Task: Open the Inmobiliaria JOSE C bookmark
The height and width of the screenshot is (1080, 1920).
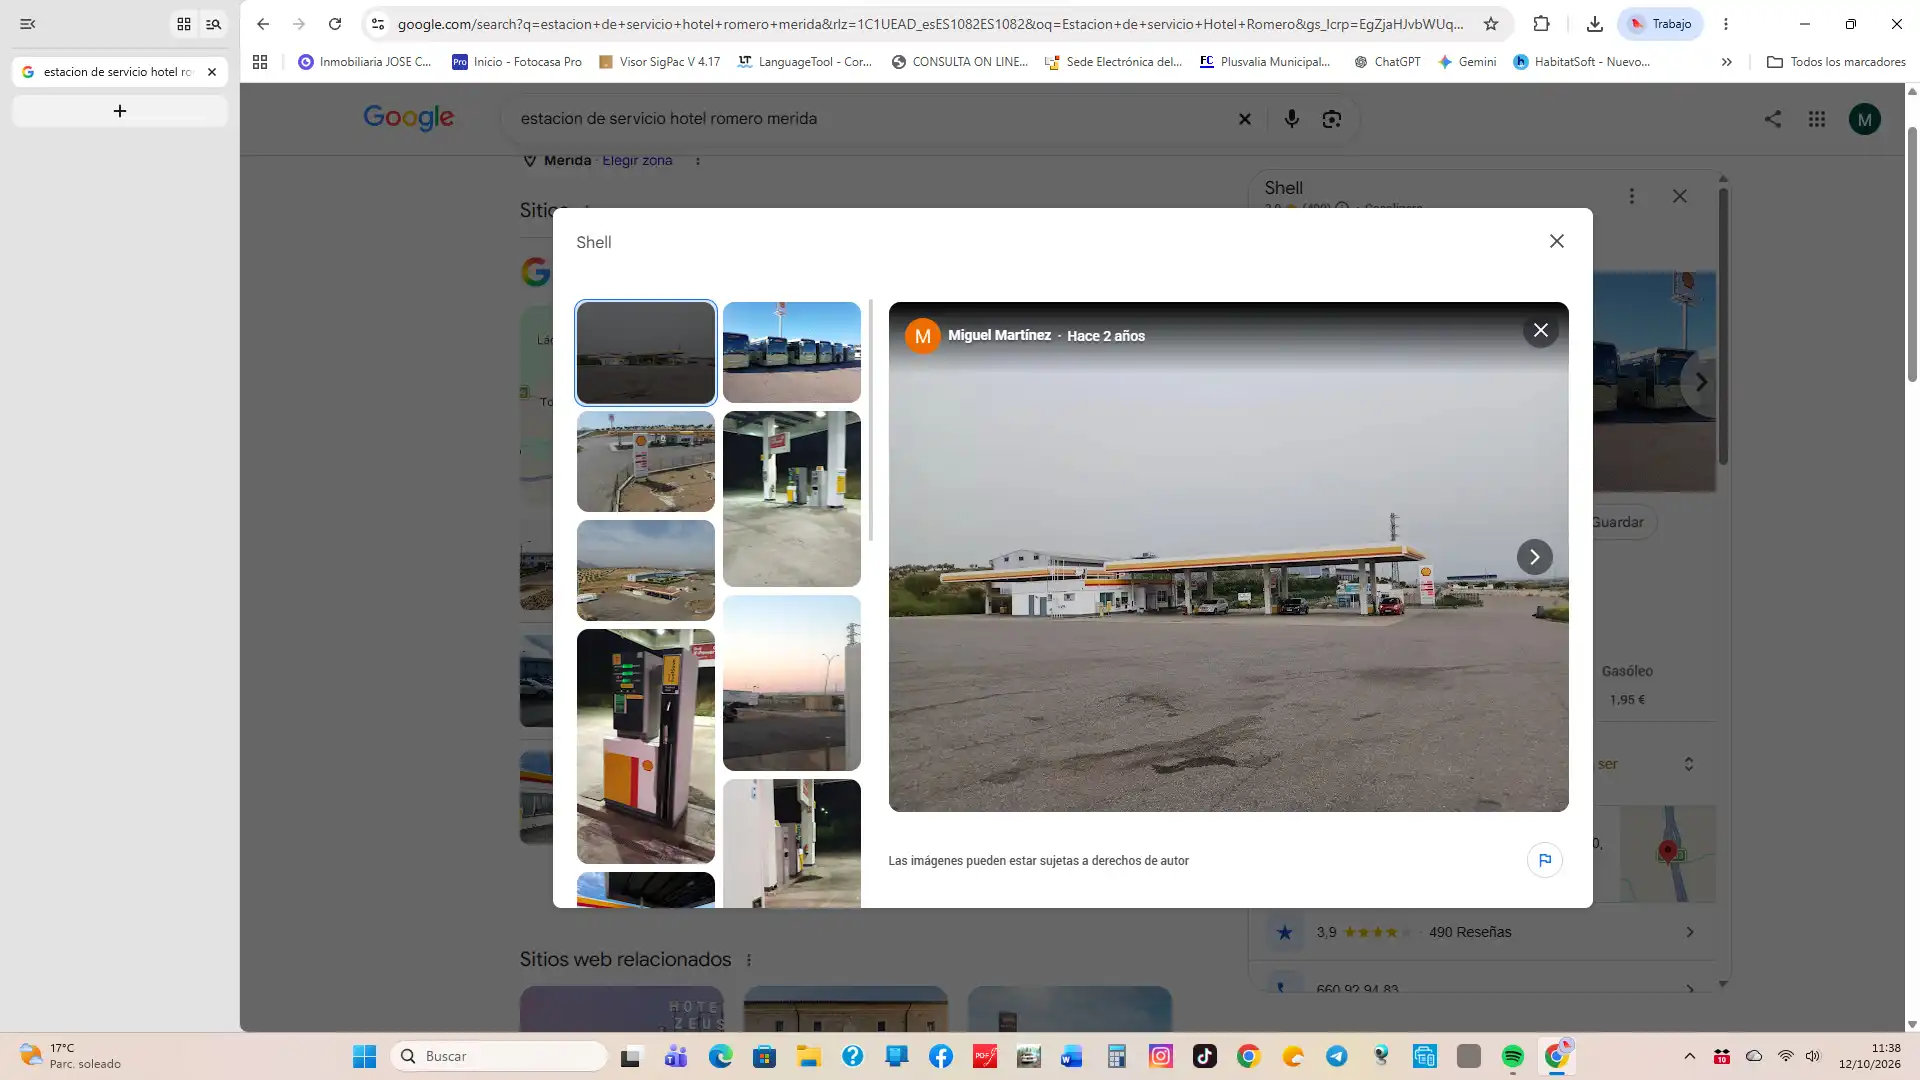Action: (x=365, y=62)
